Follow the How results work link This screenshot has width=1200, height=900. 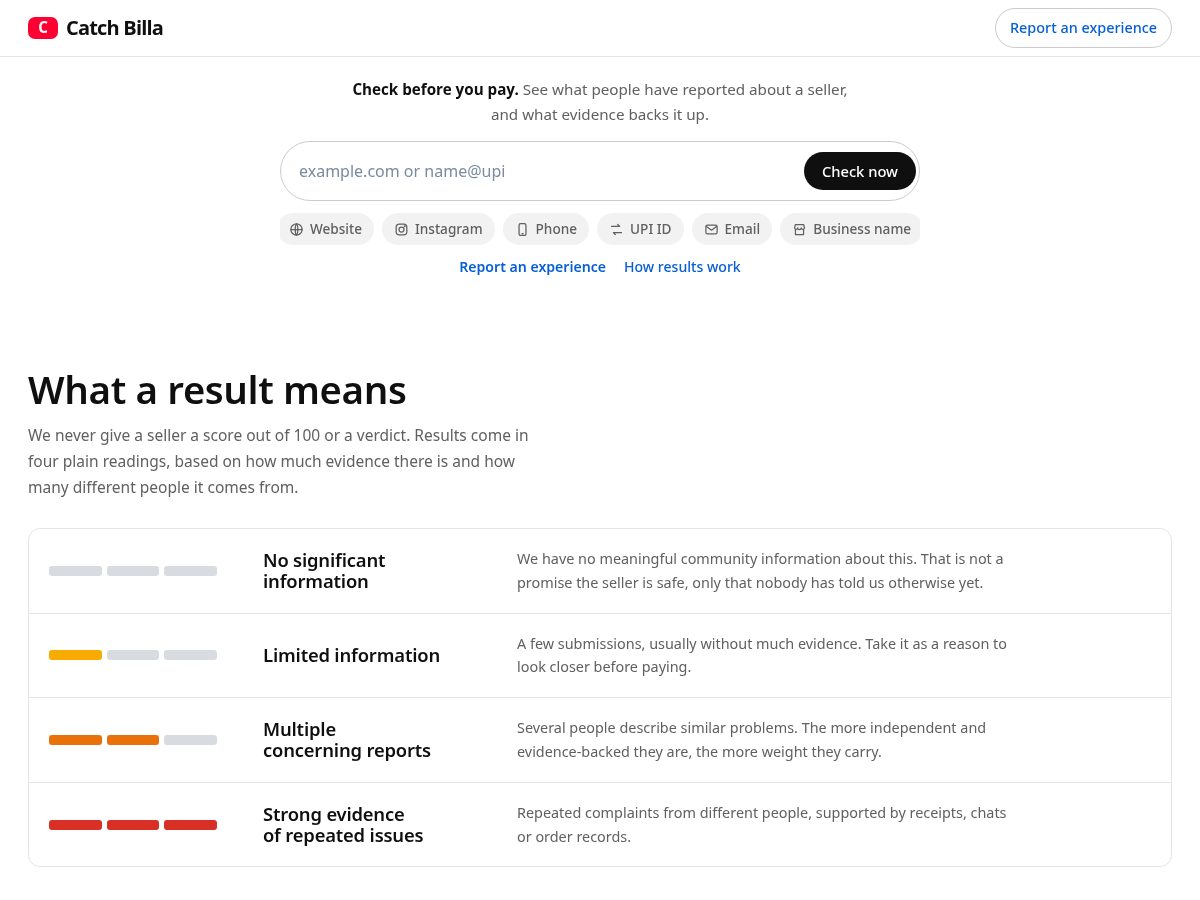(x=682, y=267)
